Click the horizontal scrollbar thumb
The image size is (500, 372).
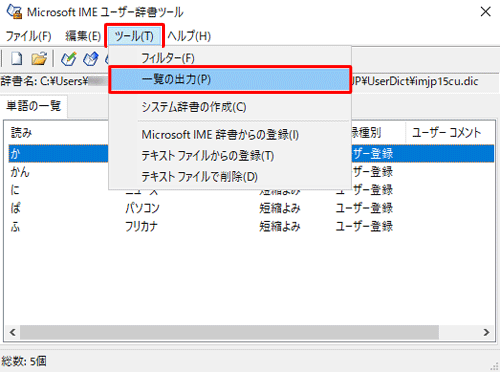(229, 332)
